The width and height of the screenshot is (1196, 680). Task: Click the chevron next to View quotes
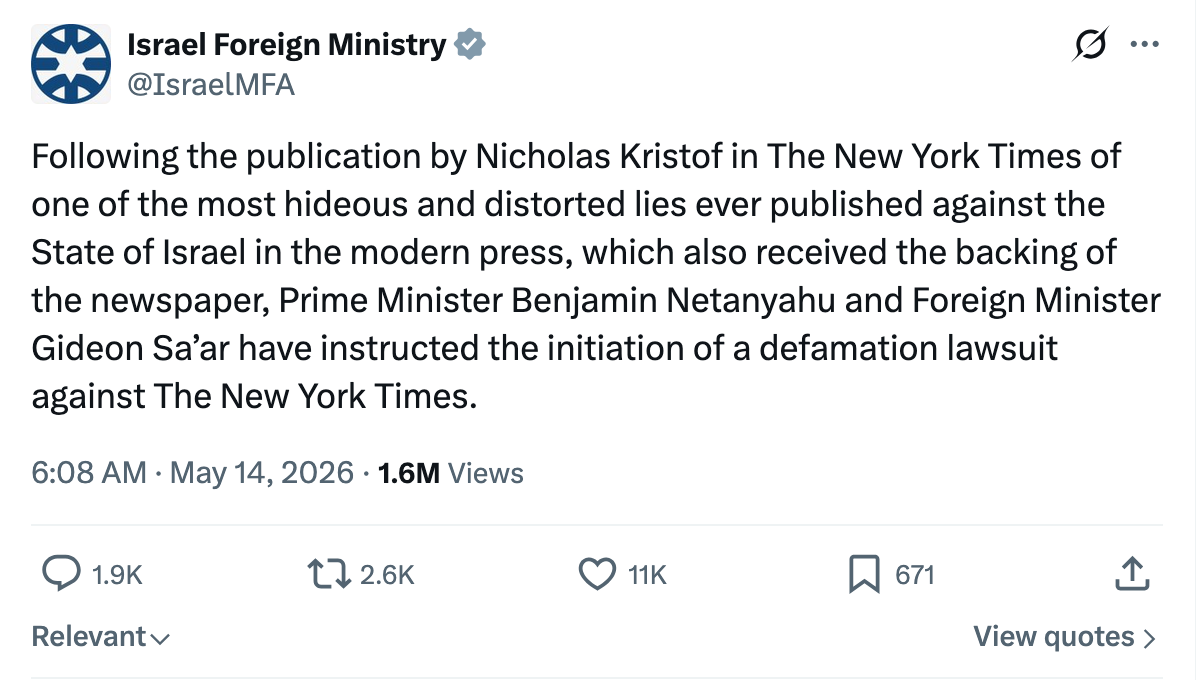tap(1149, 638)
